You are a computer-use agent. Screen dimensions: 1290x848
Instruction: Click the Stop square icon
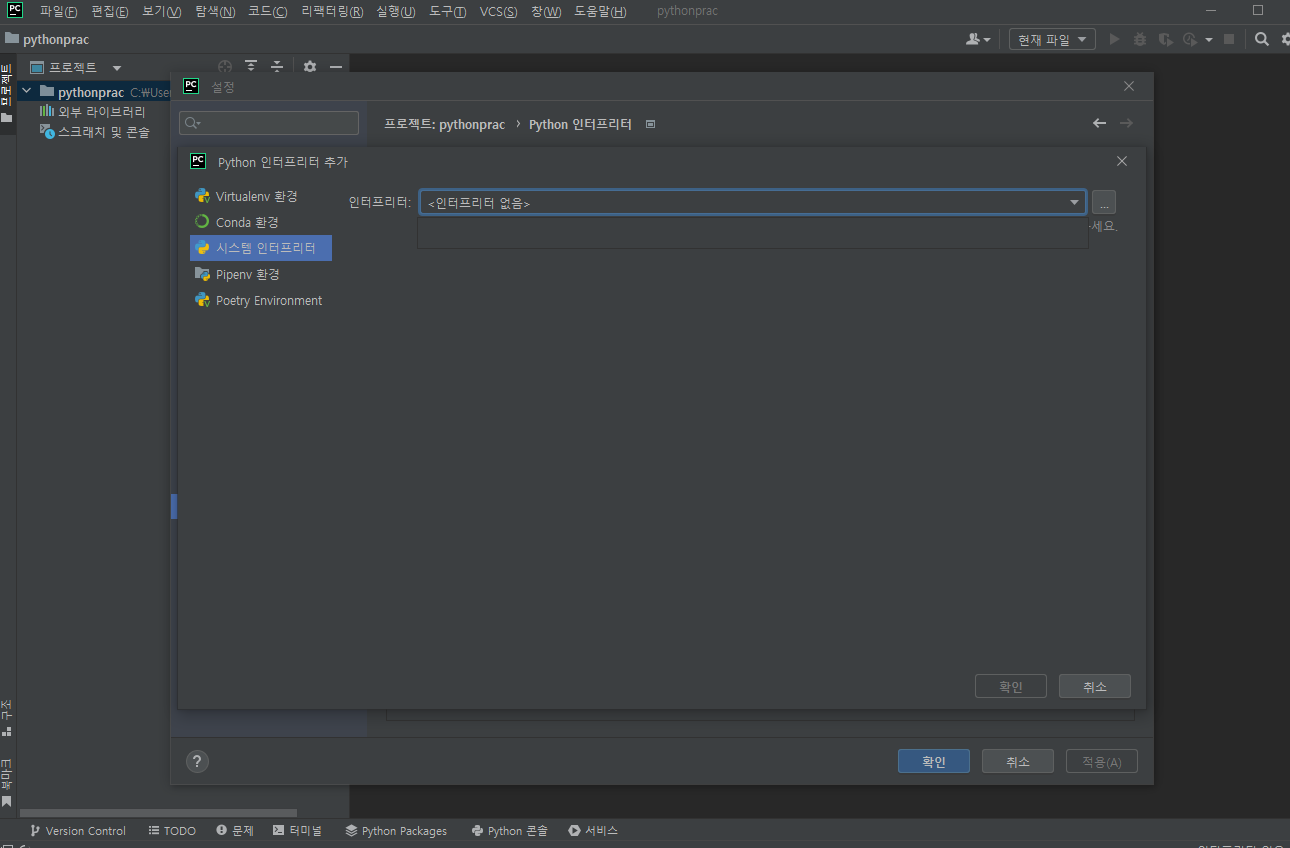tap(1229, 39)
